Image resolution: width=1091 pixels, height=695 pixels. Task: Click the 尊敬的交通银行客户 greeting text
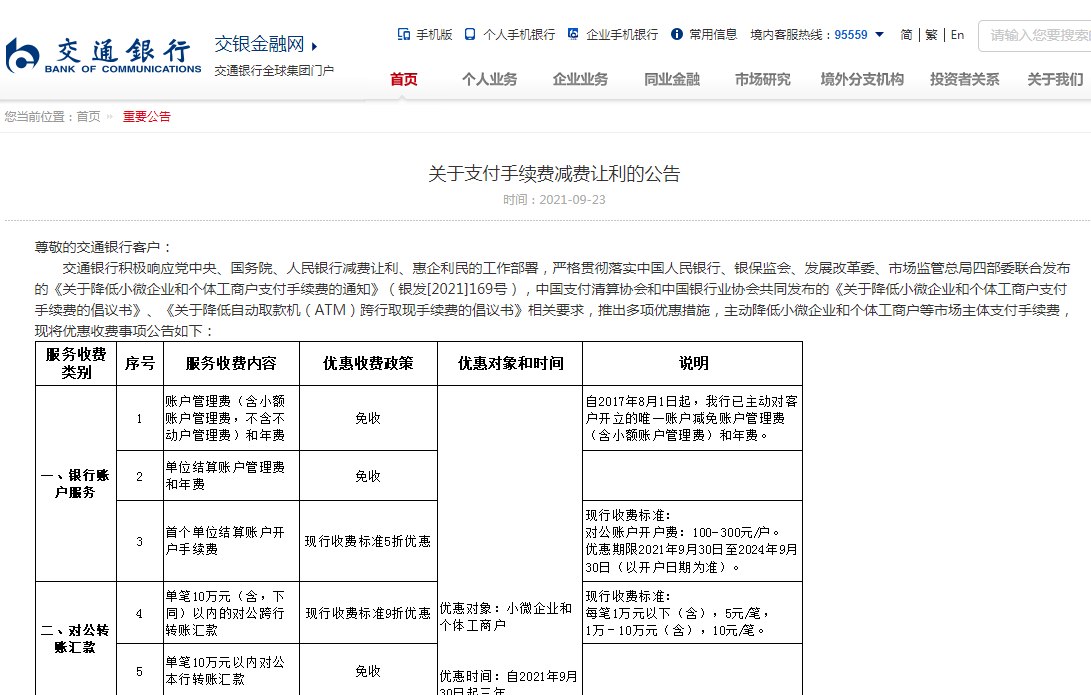[103, 247]
